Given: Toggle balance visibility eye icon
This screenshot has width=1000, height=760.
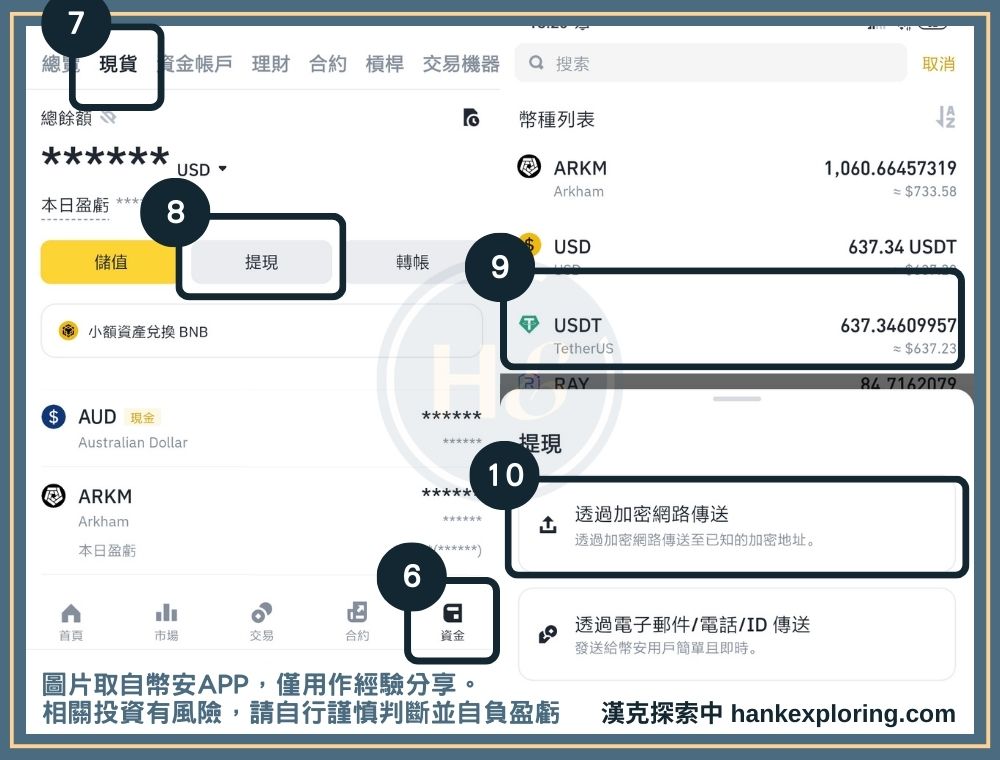Looking at the screenshot, I should tap(108, 117).
